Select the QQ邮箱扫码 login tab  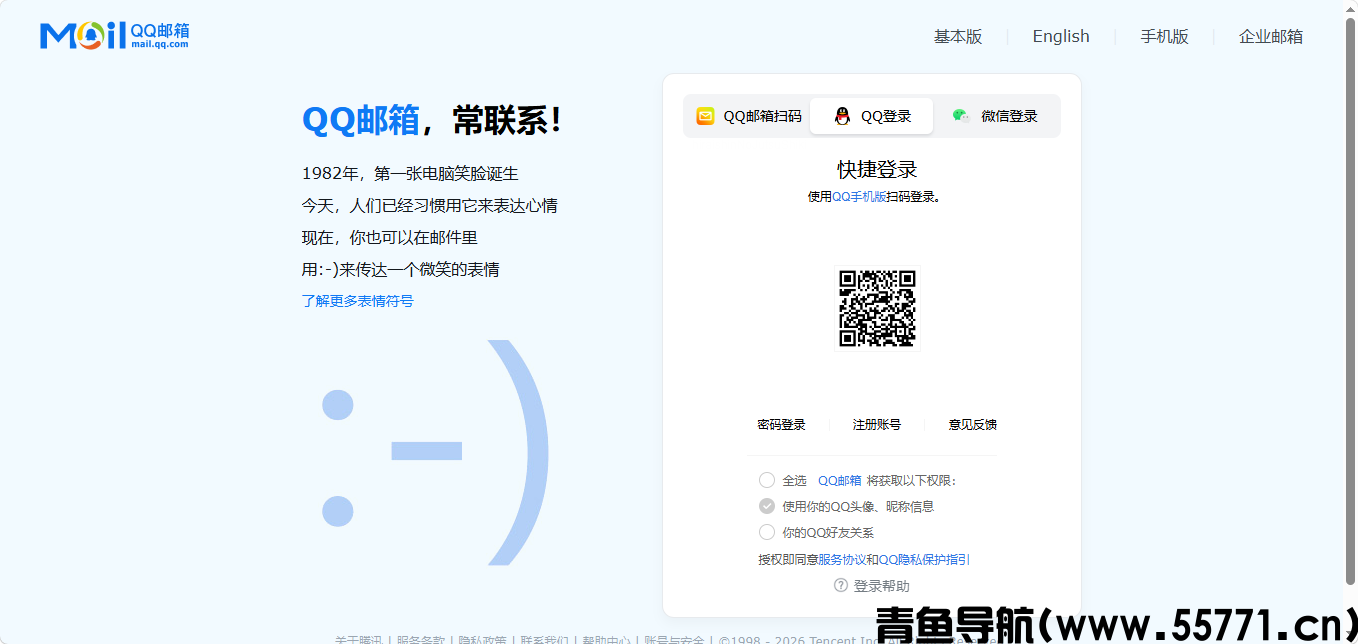(749, 116)
